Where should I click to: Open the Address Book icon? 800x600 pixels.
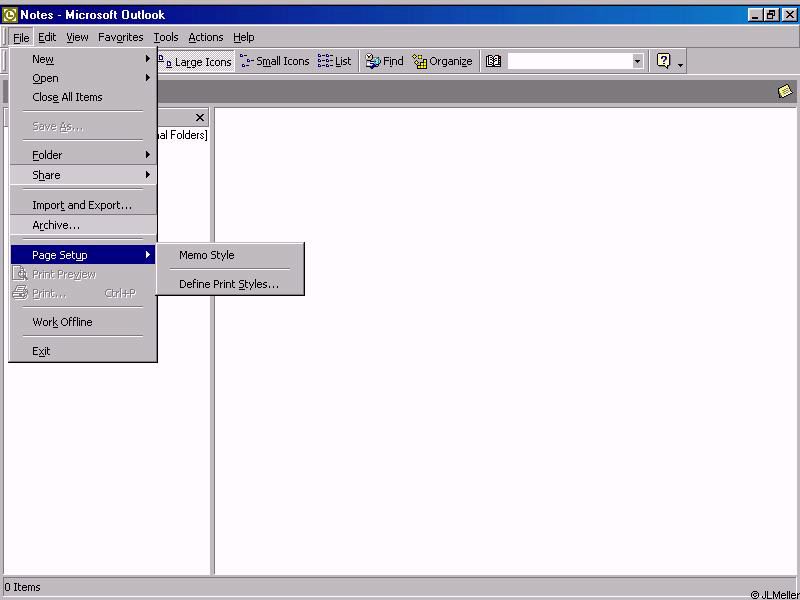[x=493, y=62]
